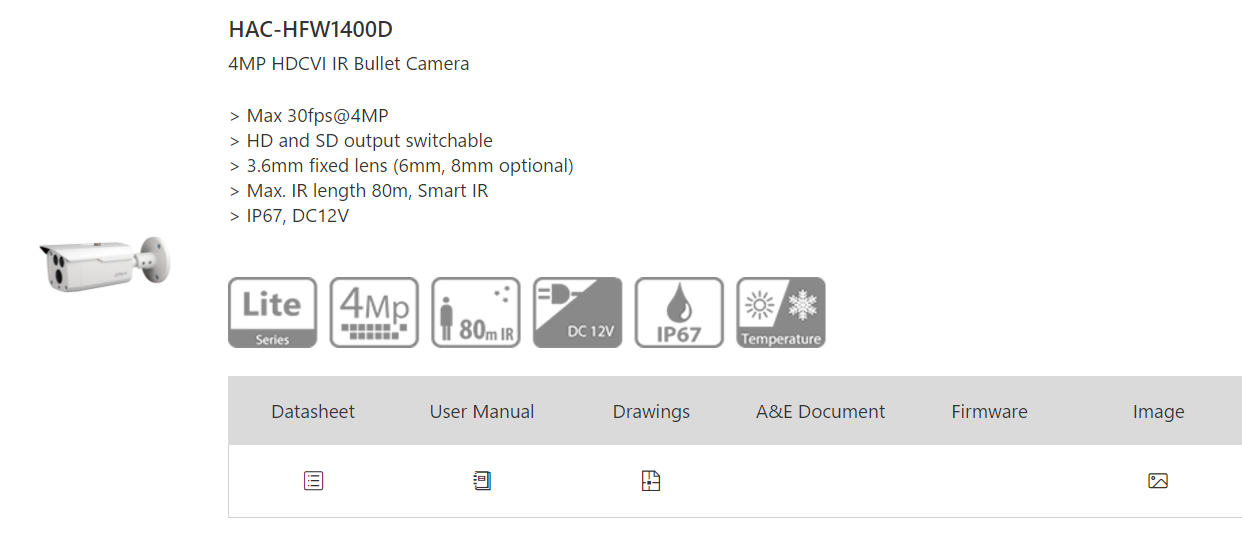Select the User Manual column header
Viewport: 1242px width, 534px height.
[482, 411]
